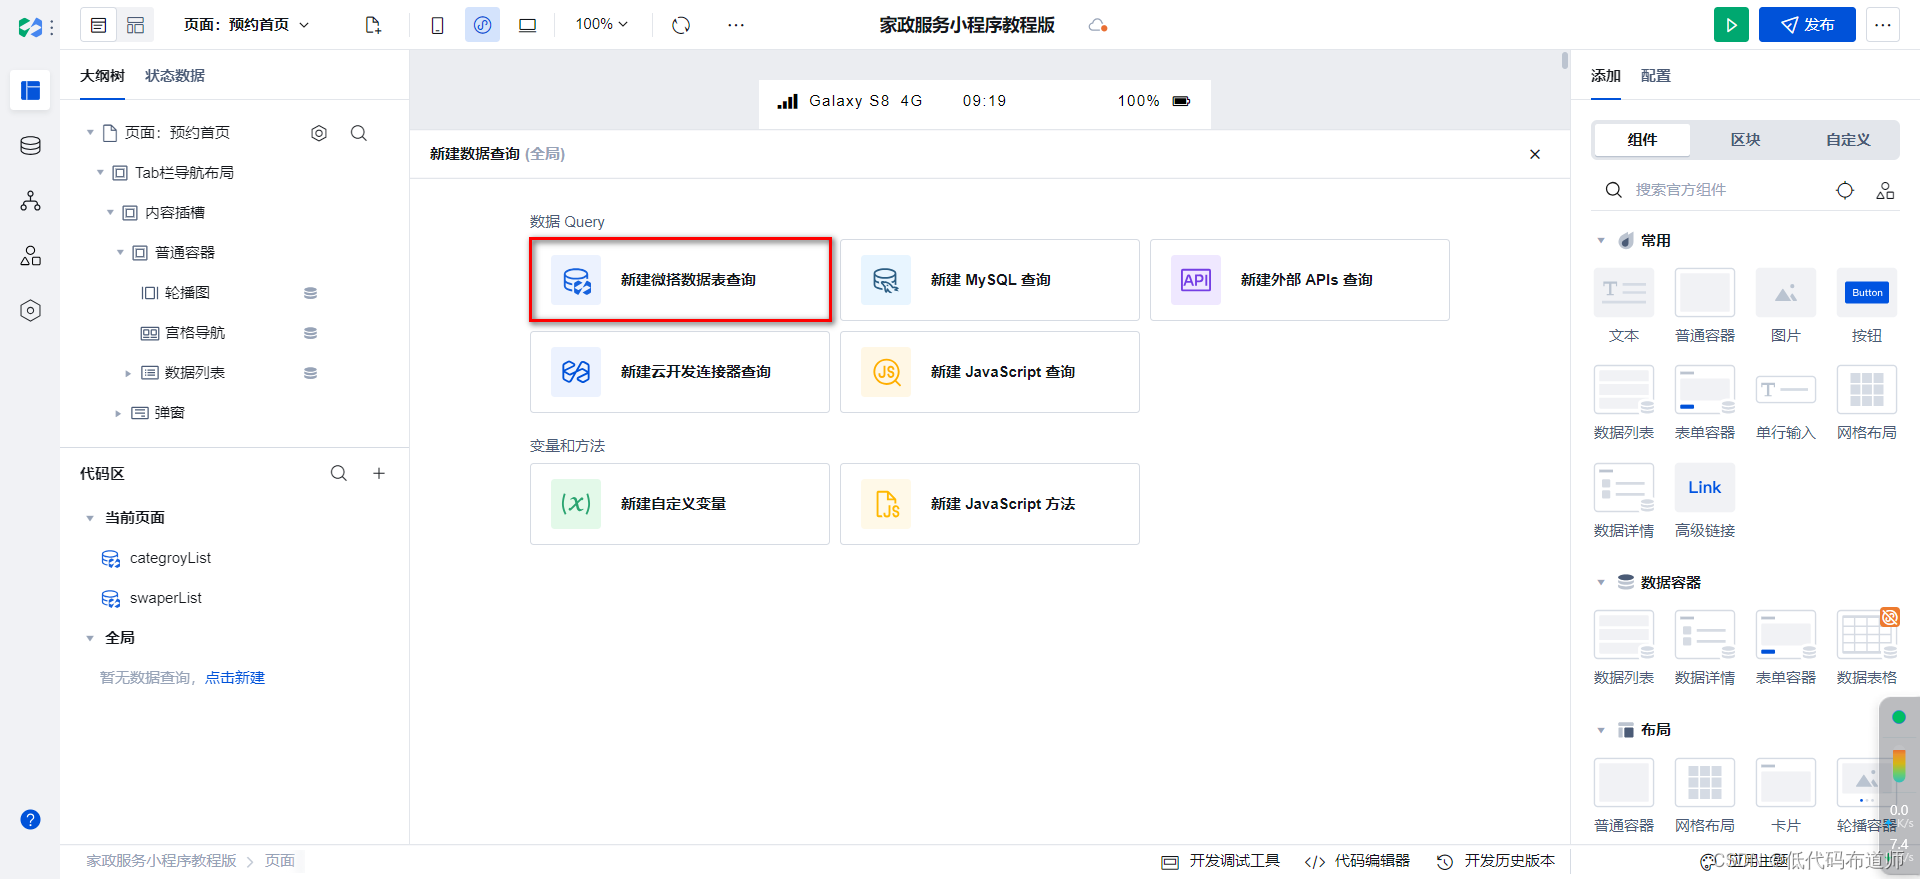This screenshot has height=879, width=1920.
Task: Click the cloud save status icon
Action: 1098,25
